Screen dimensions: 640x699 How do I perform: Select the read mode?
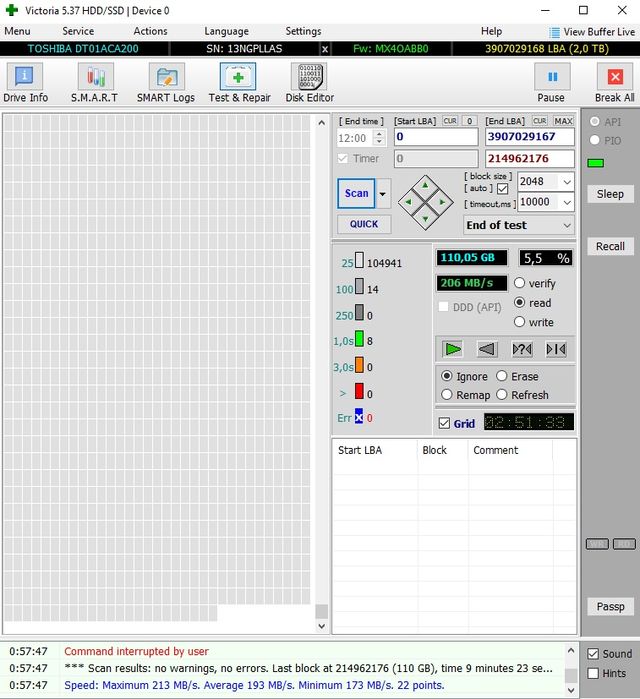pos(519,302)
